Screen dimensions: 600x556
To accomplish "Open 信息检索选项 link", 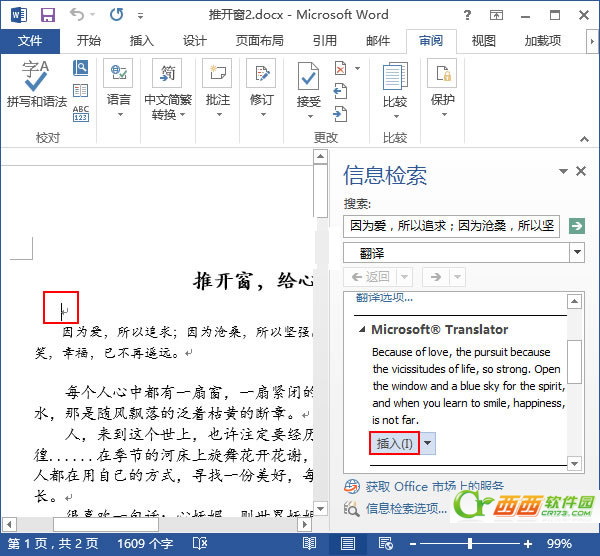I will point(406,508).
